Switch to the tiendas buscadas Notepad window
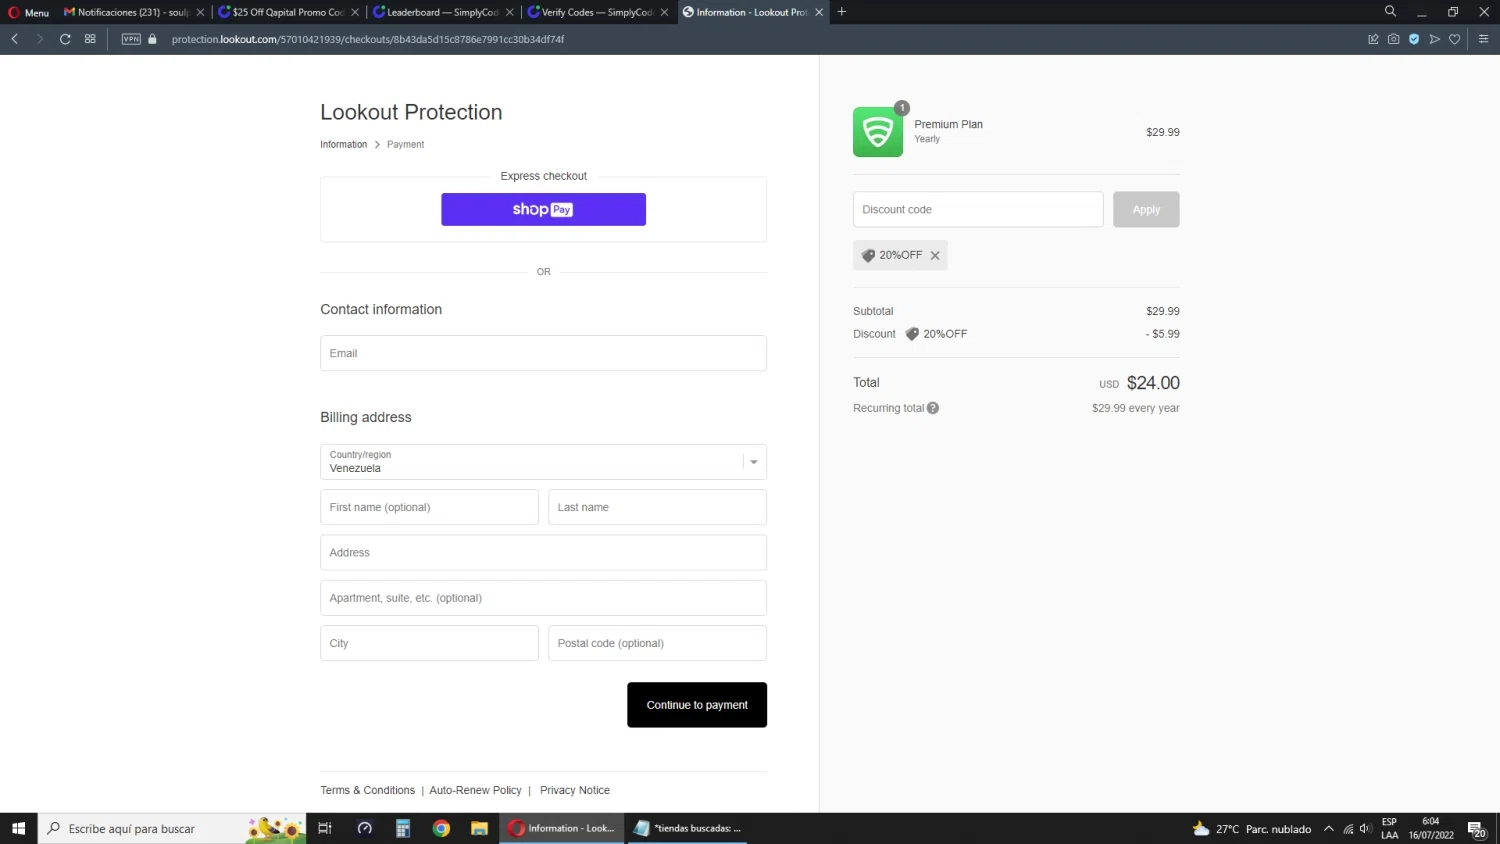Viewport: 1500px width, 844px height. coord(687,828)
